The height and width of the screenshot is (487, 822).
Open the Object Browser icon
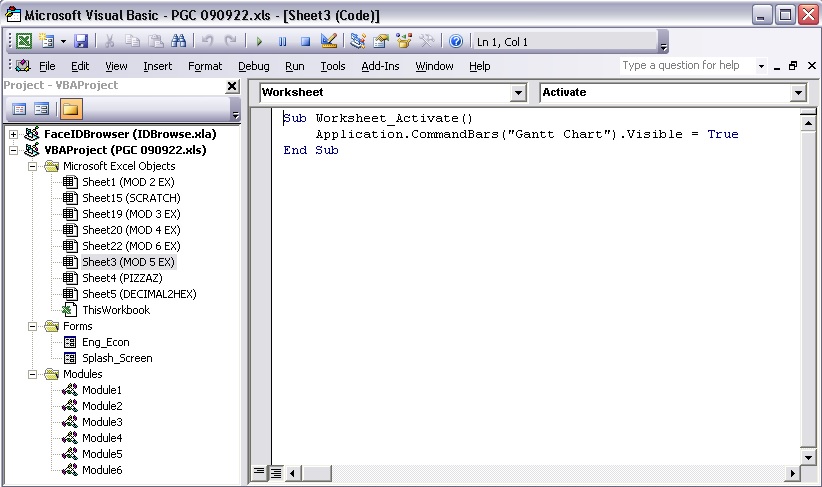click(x=404, y=41)
